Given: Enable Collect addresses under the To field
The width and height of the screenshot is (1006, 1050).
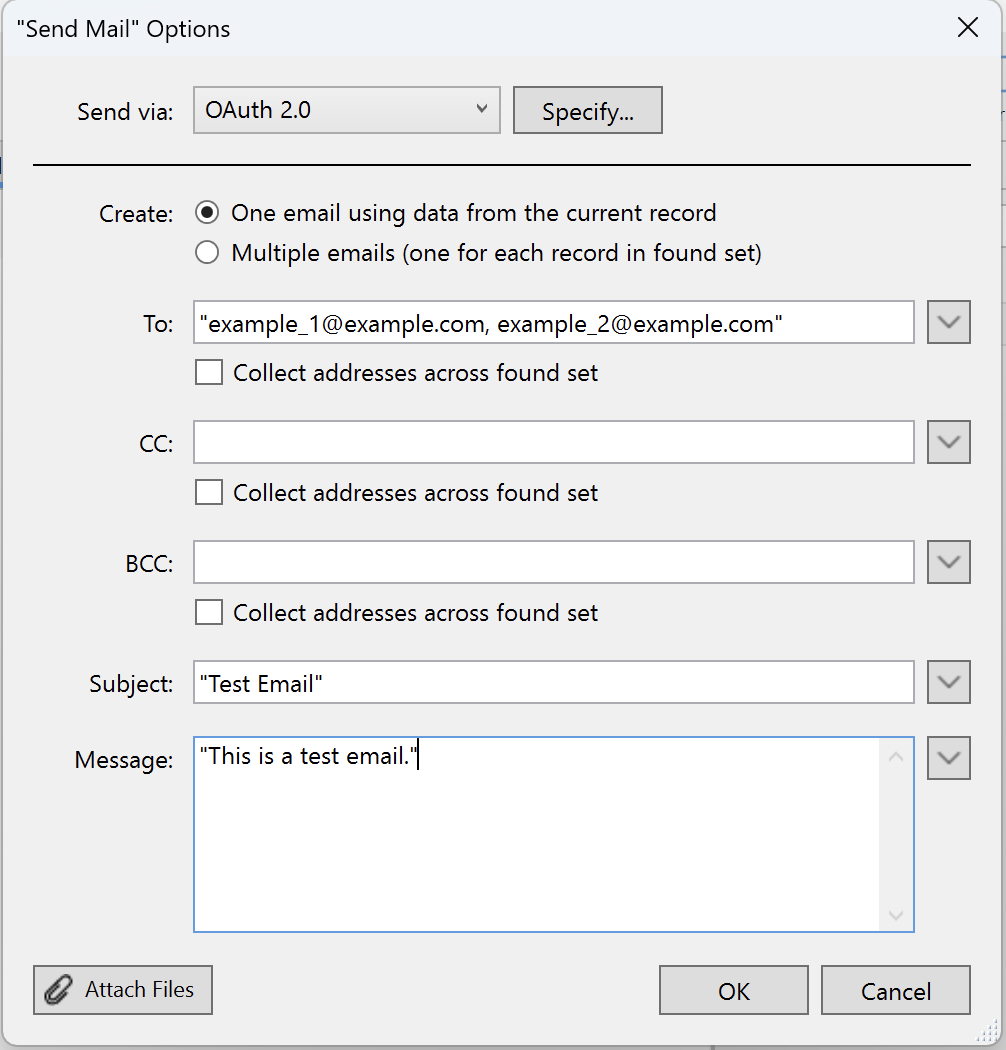Looking at the screenshot, I should click(x=208, y=372).
